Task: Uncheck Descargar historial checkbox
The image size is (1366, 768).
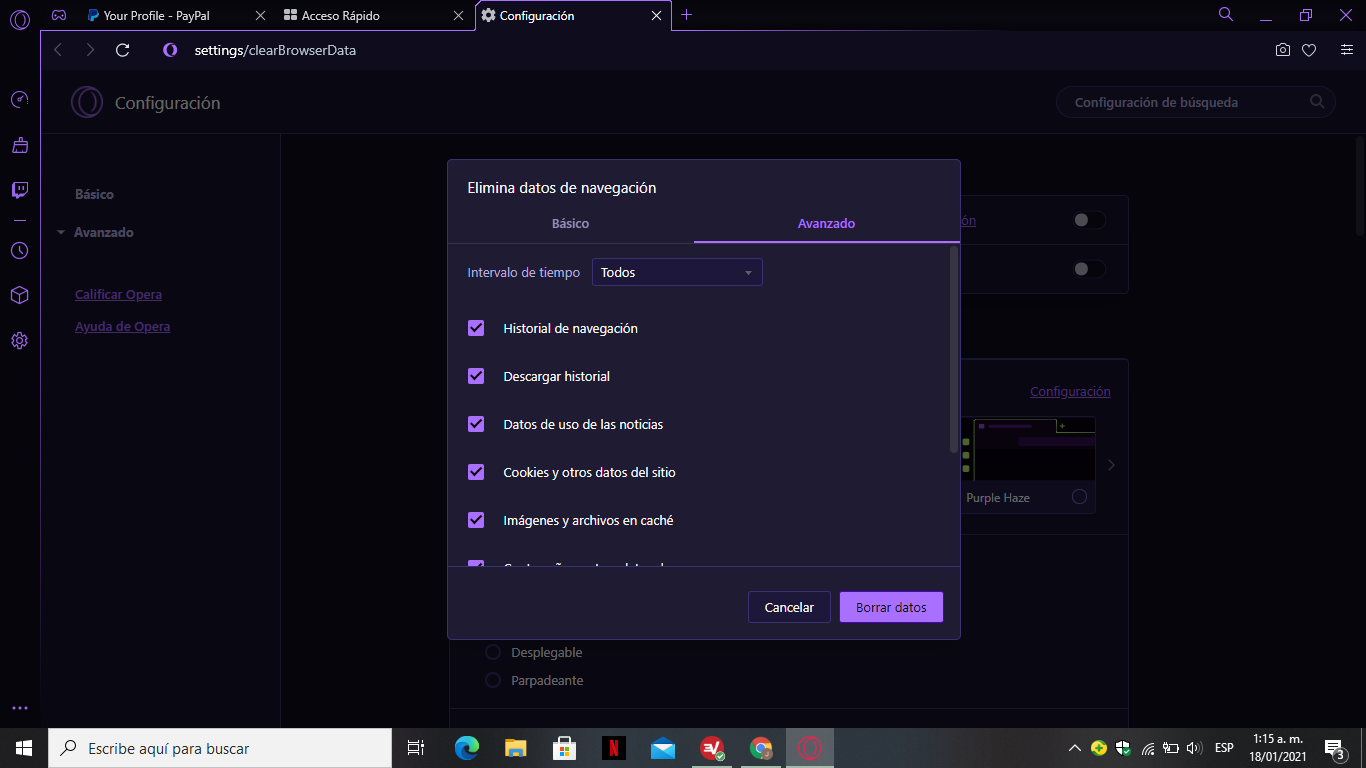Action: (476, 376)
